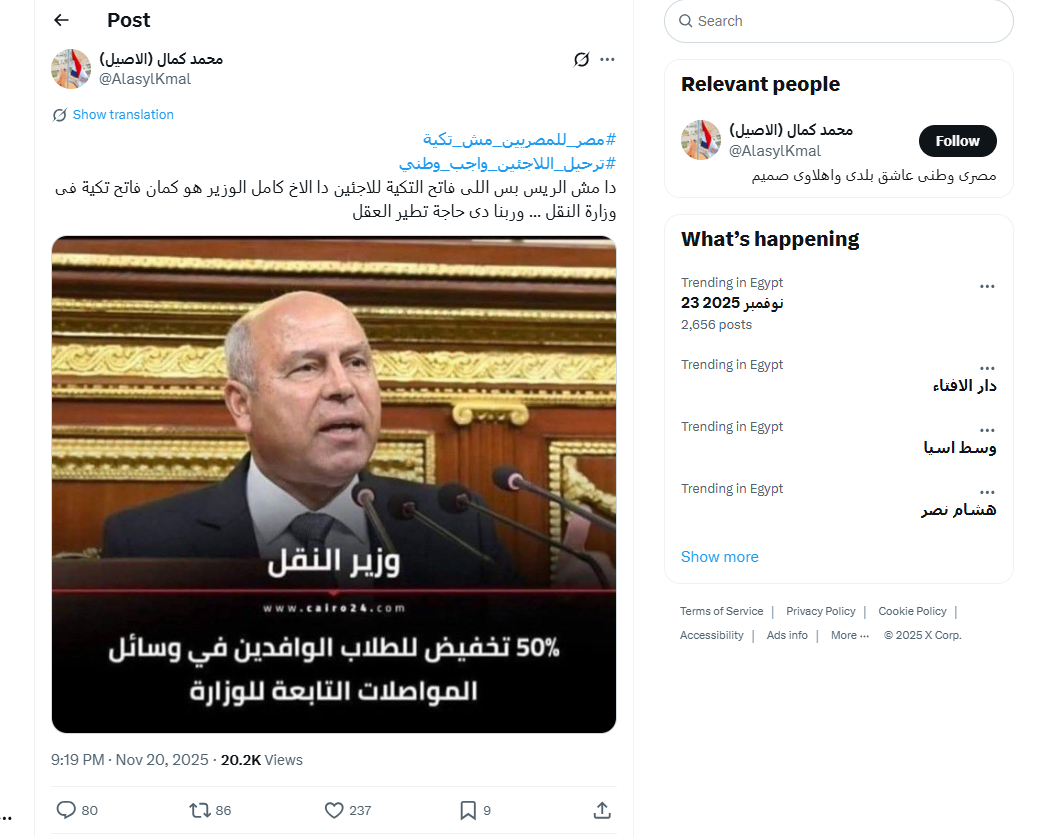The width and height of the screenshot is (1037, 837).
Task: Open the Privacy Policy link
Action: click(820, 611)
